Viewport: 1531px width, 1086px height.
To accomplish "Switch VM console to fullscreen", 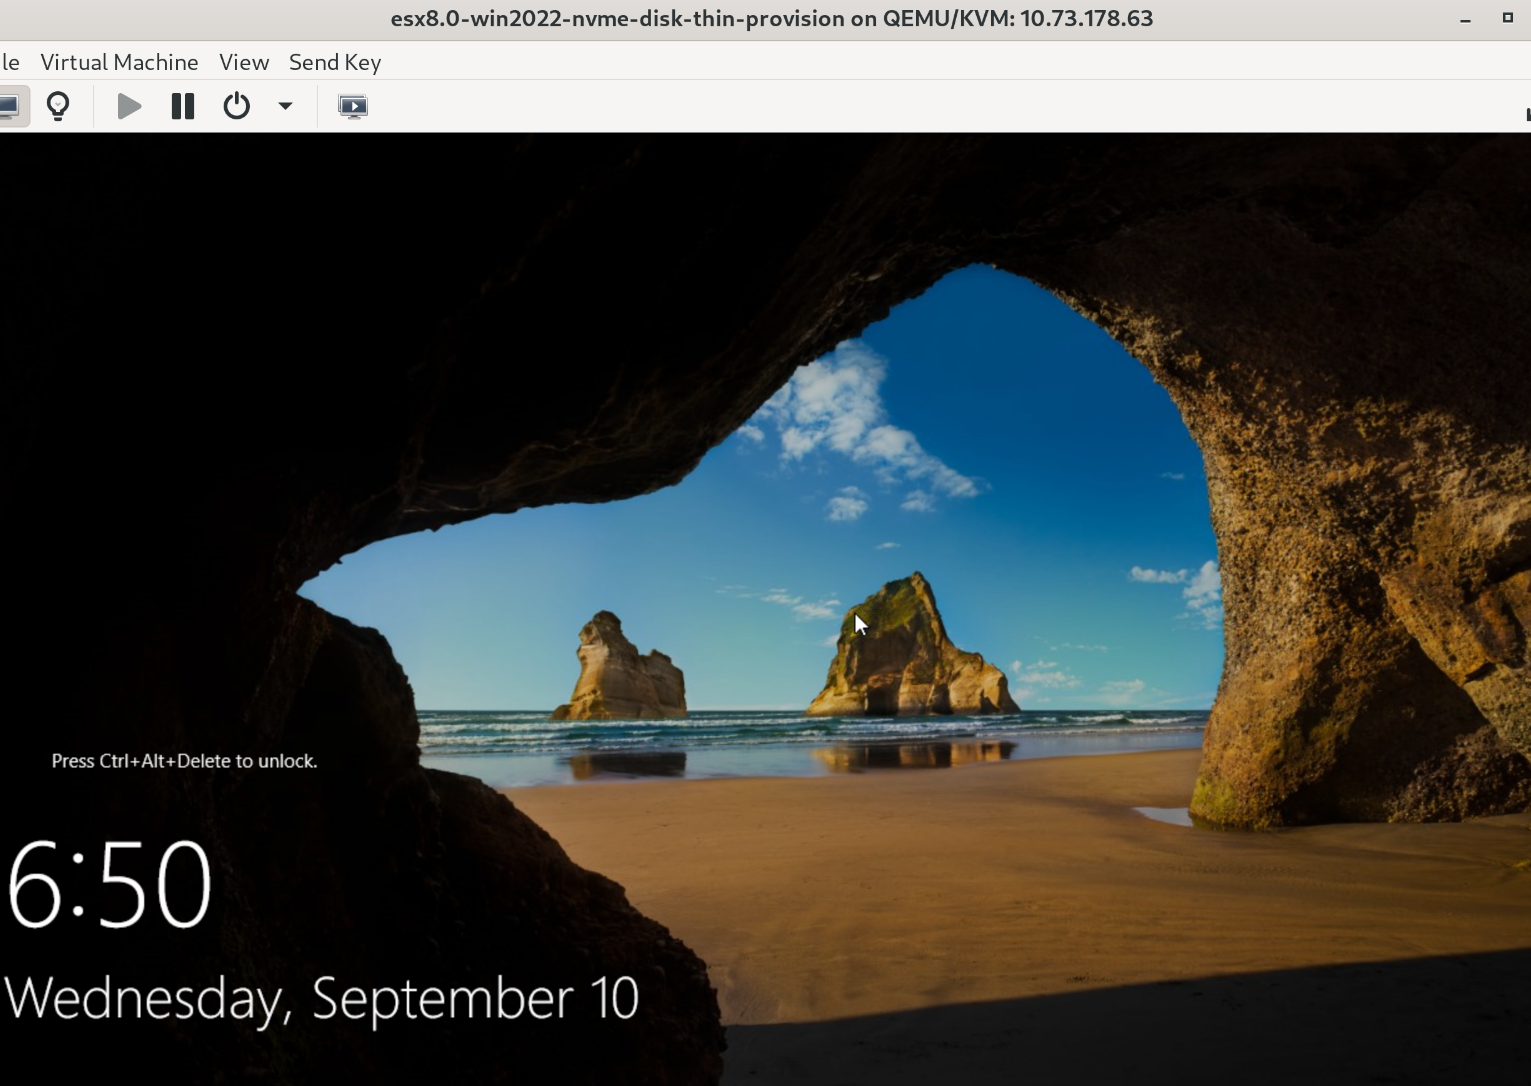I will tap(353, 106).
